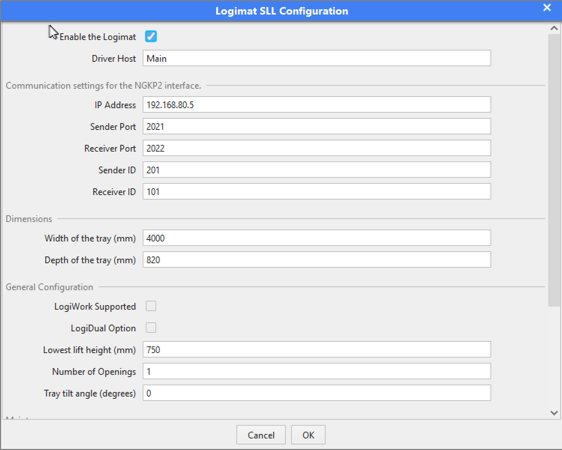Click the LogiDual Option label
Screen dimensions: 562x450
coord(103,328)
